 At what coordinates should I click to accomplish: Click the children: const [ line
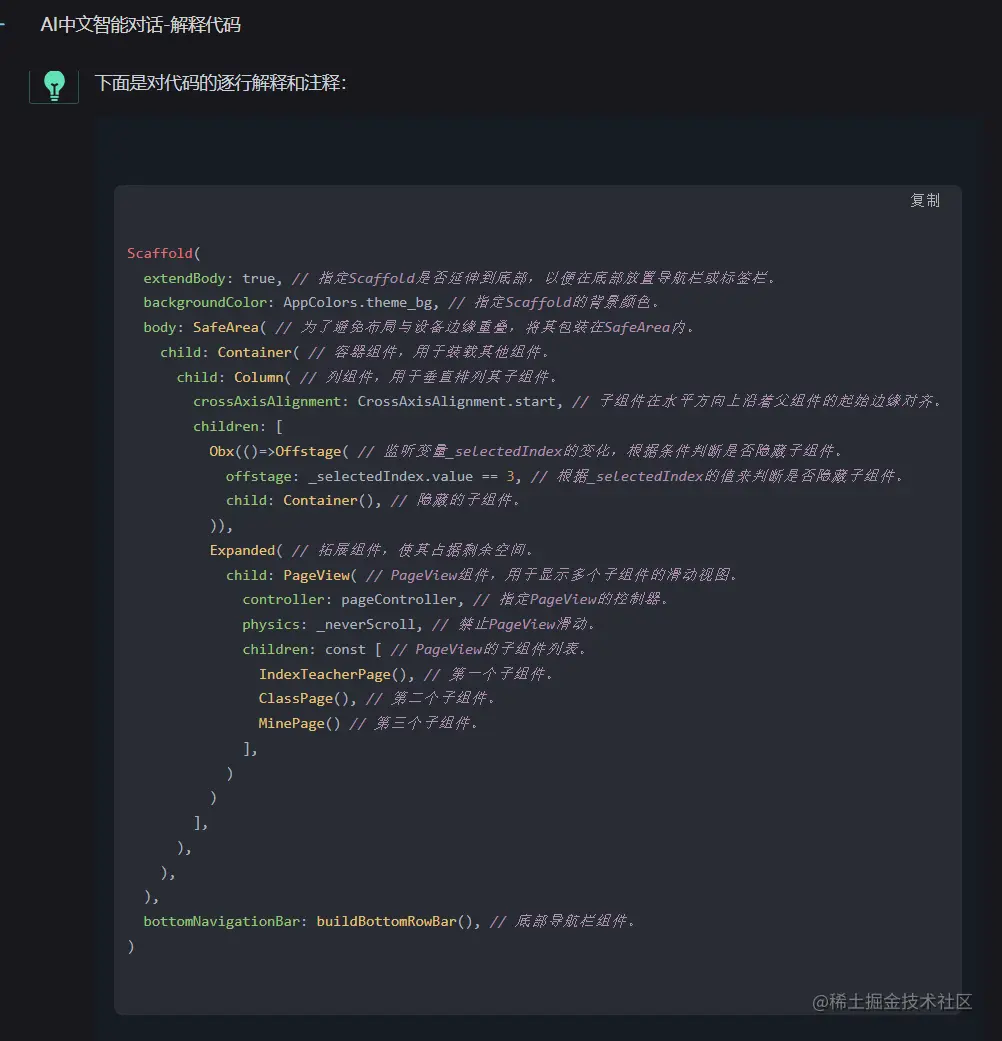tap(414, 649)
